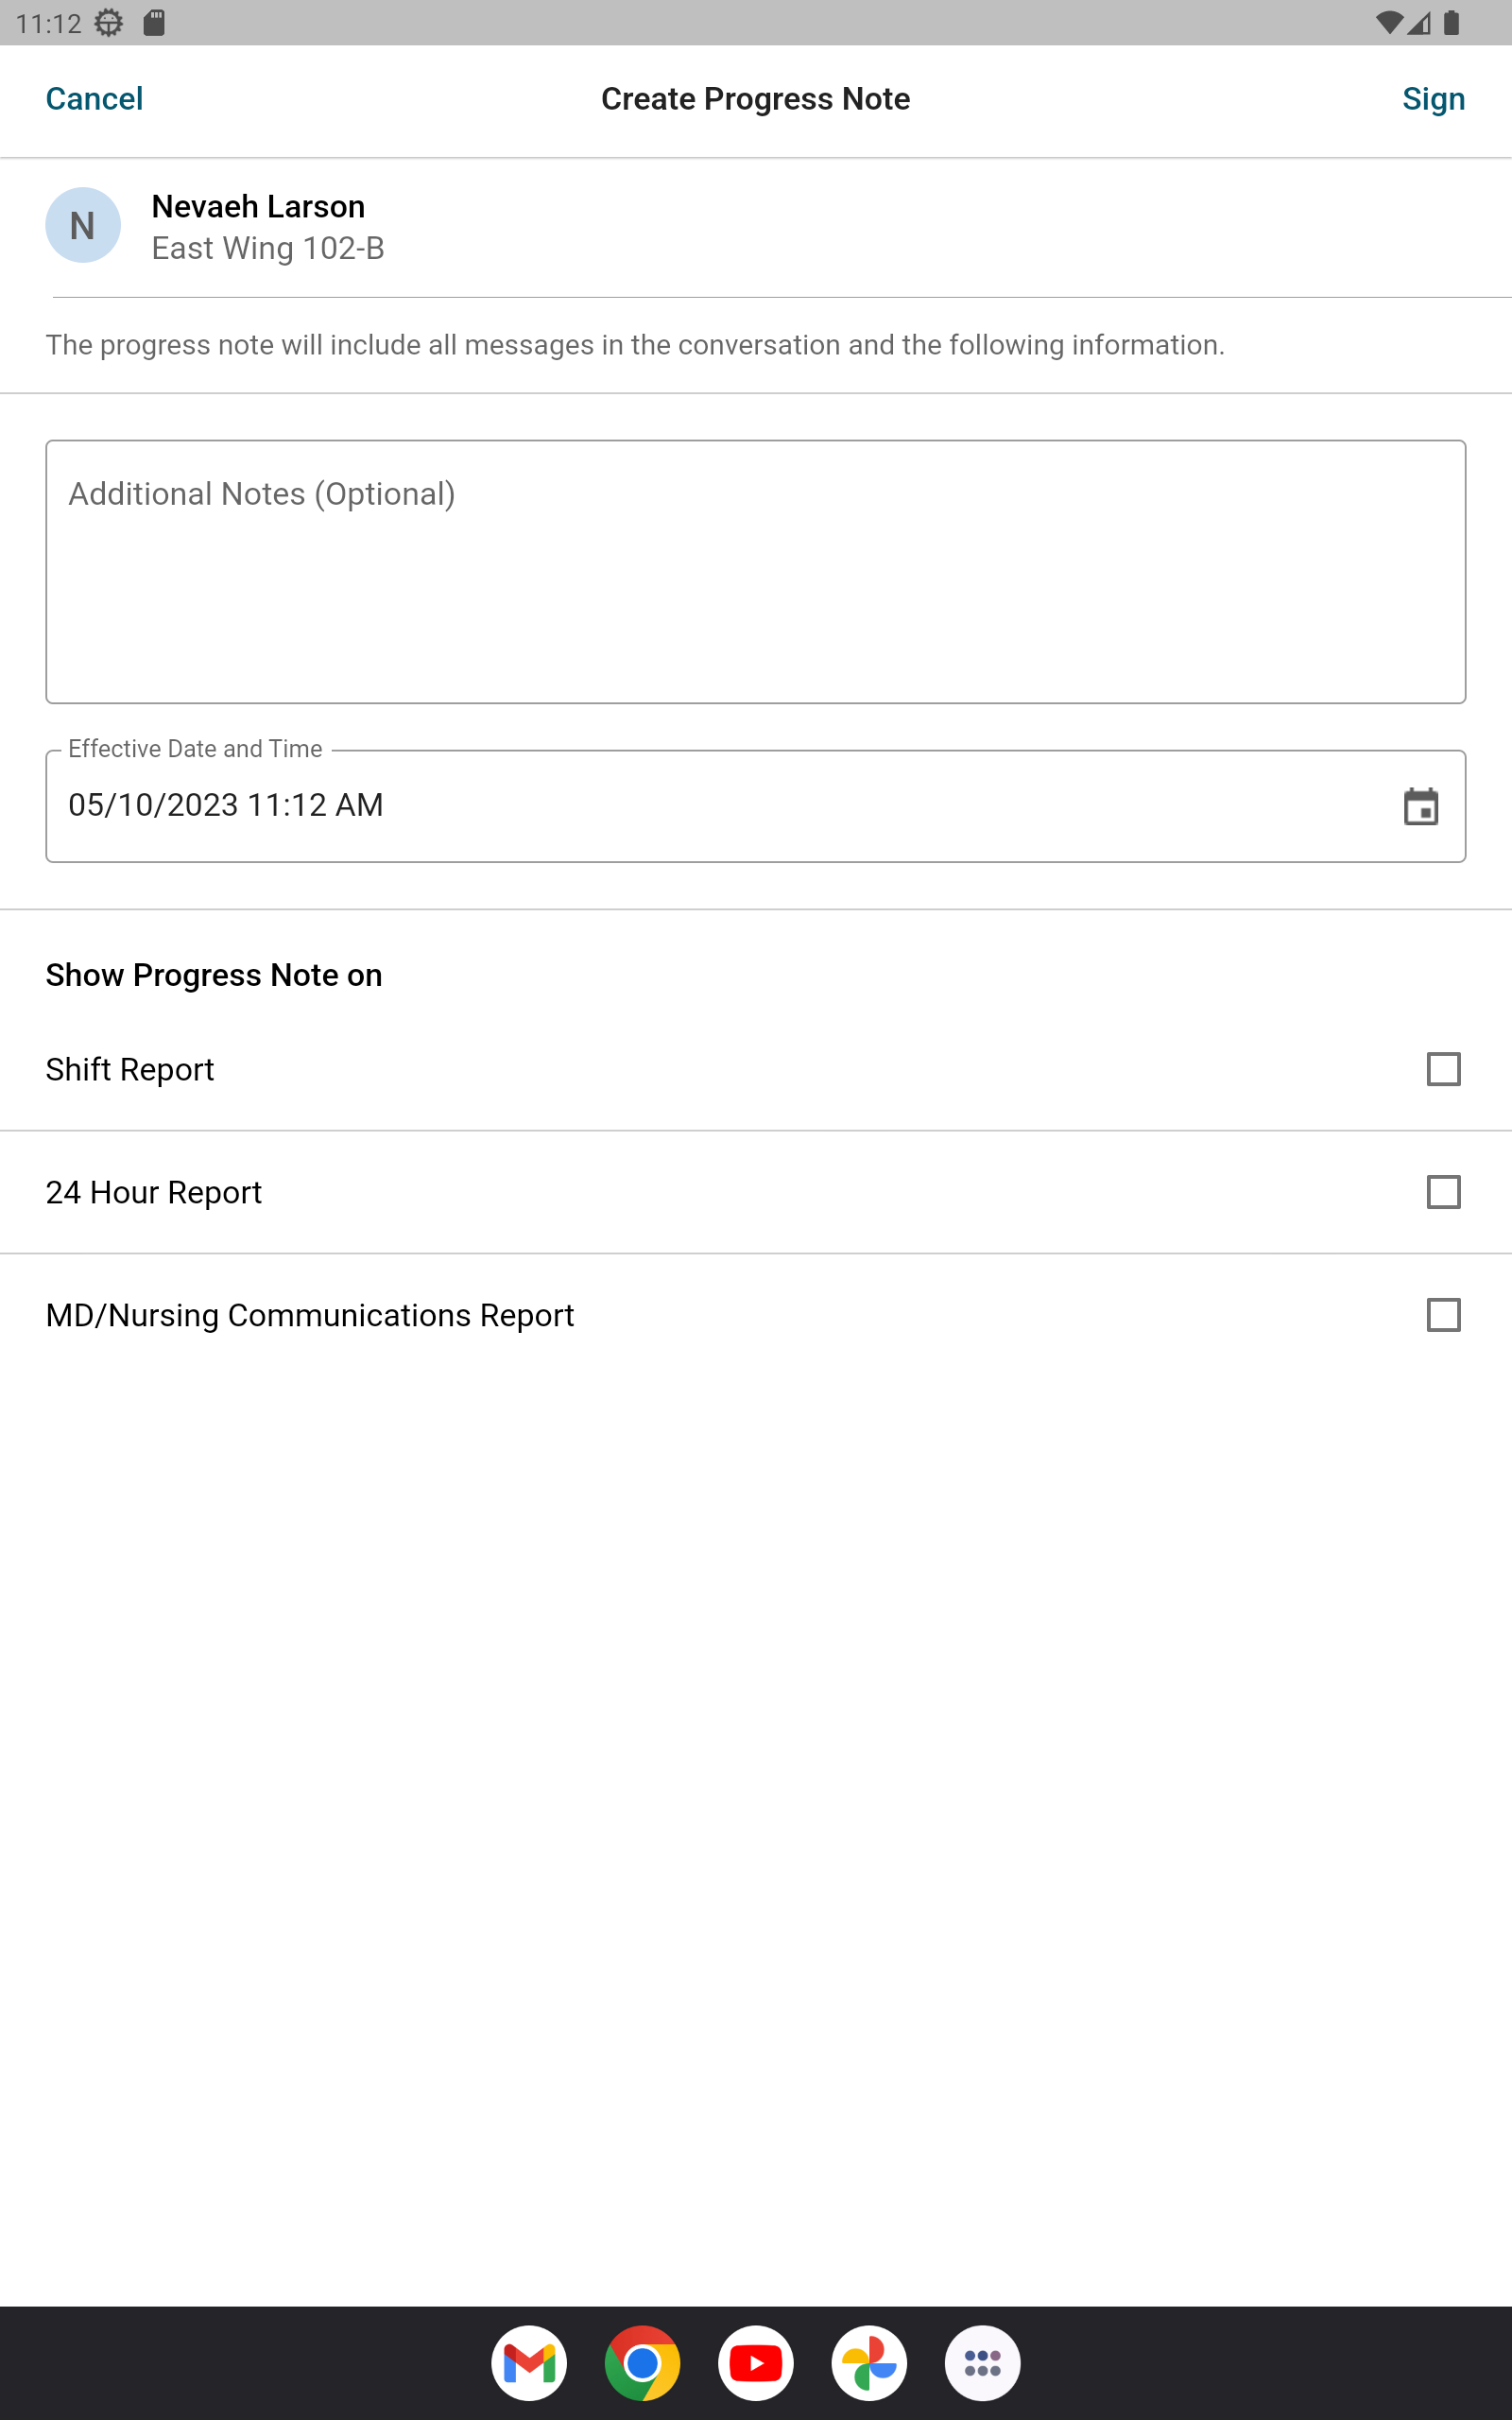Edit the Effective Date and Time field
The width and height of the screenshot is (1512, 2420).
click(x=756, y=806)
